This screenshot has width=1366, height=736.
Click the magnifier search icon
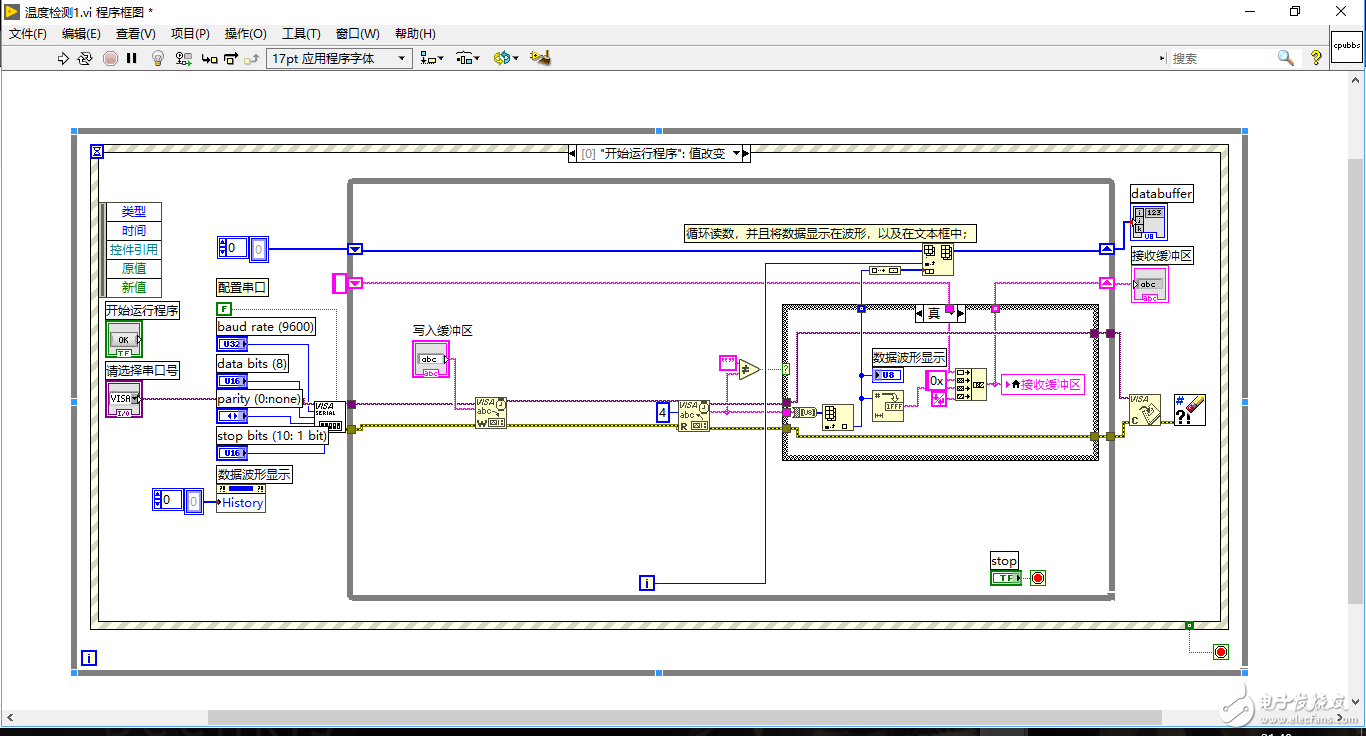click(1287, 59)
